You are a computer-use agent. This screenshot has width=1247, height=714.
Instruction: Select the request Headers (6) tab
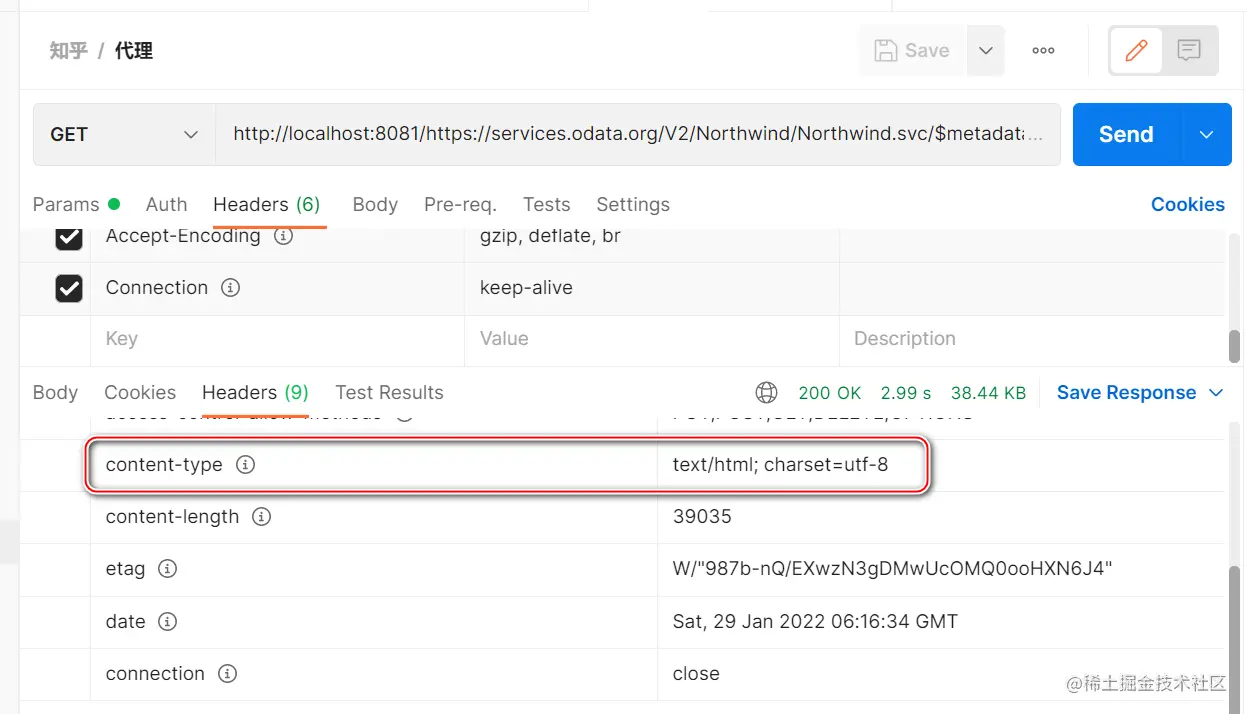click(266, 204)
